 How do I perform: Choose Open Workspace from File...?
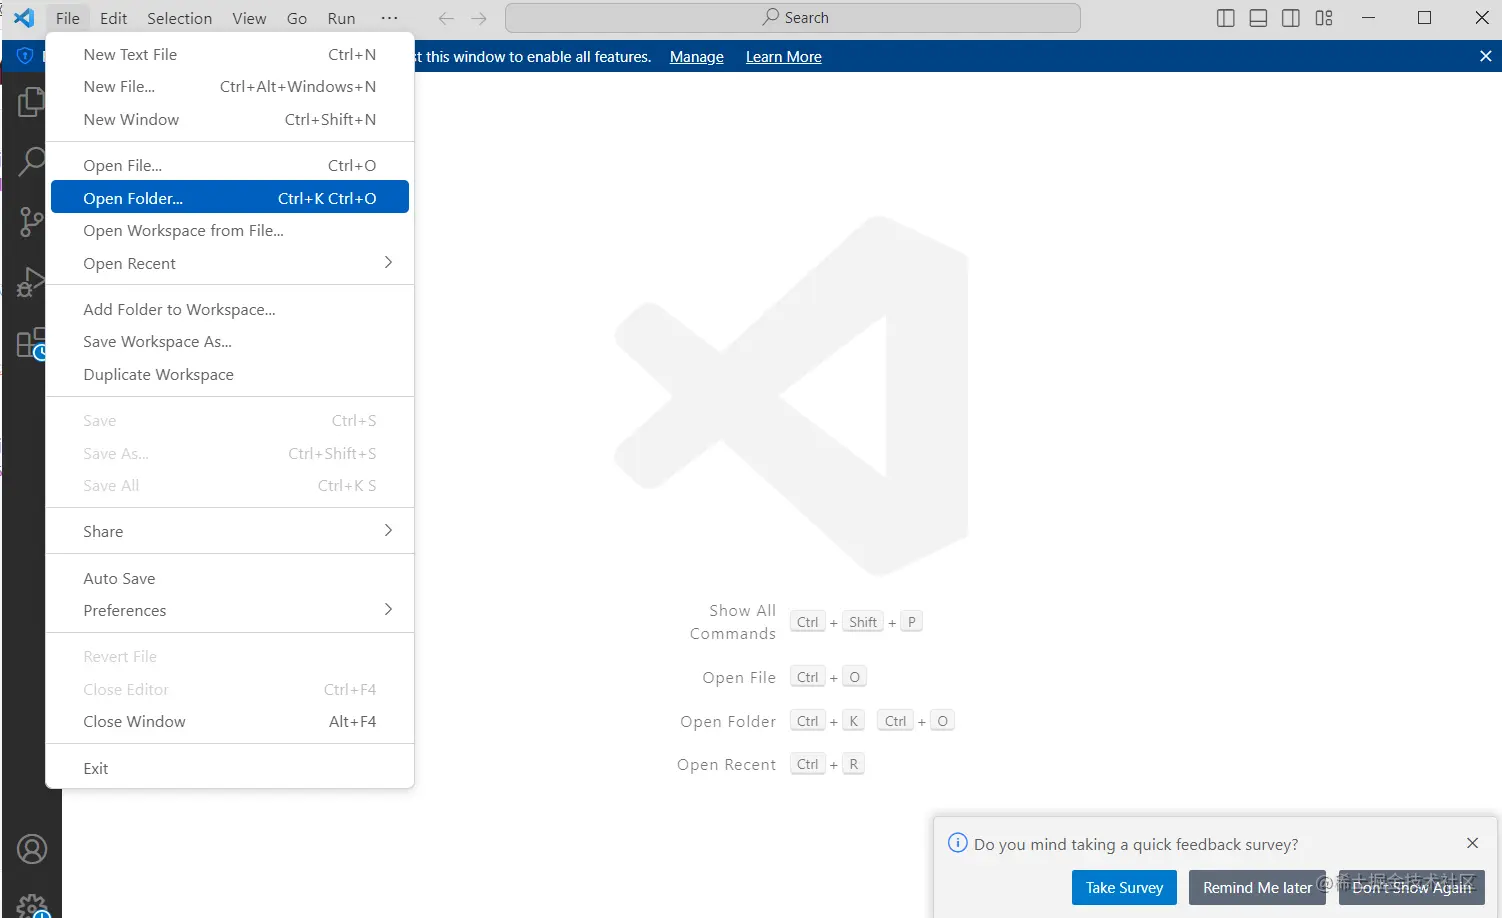pyautogui.click(x=230, y=230)
